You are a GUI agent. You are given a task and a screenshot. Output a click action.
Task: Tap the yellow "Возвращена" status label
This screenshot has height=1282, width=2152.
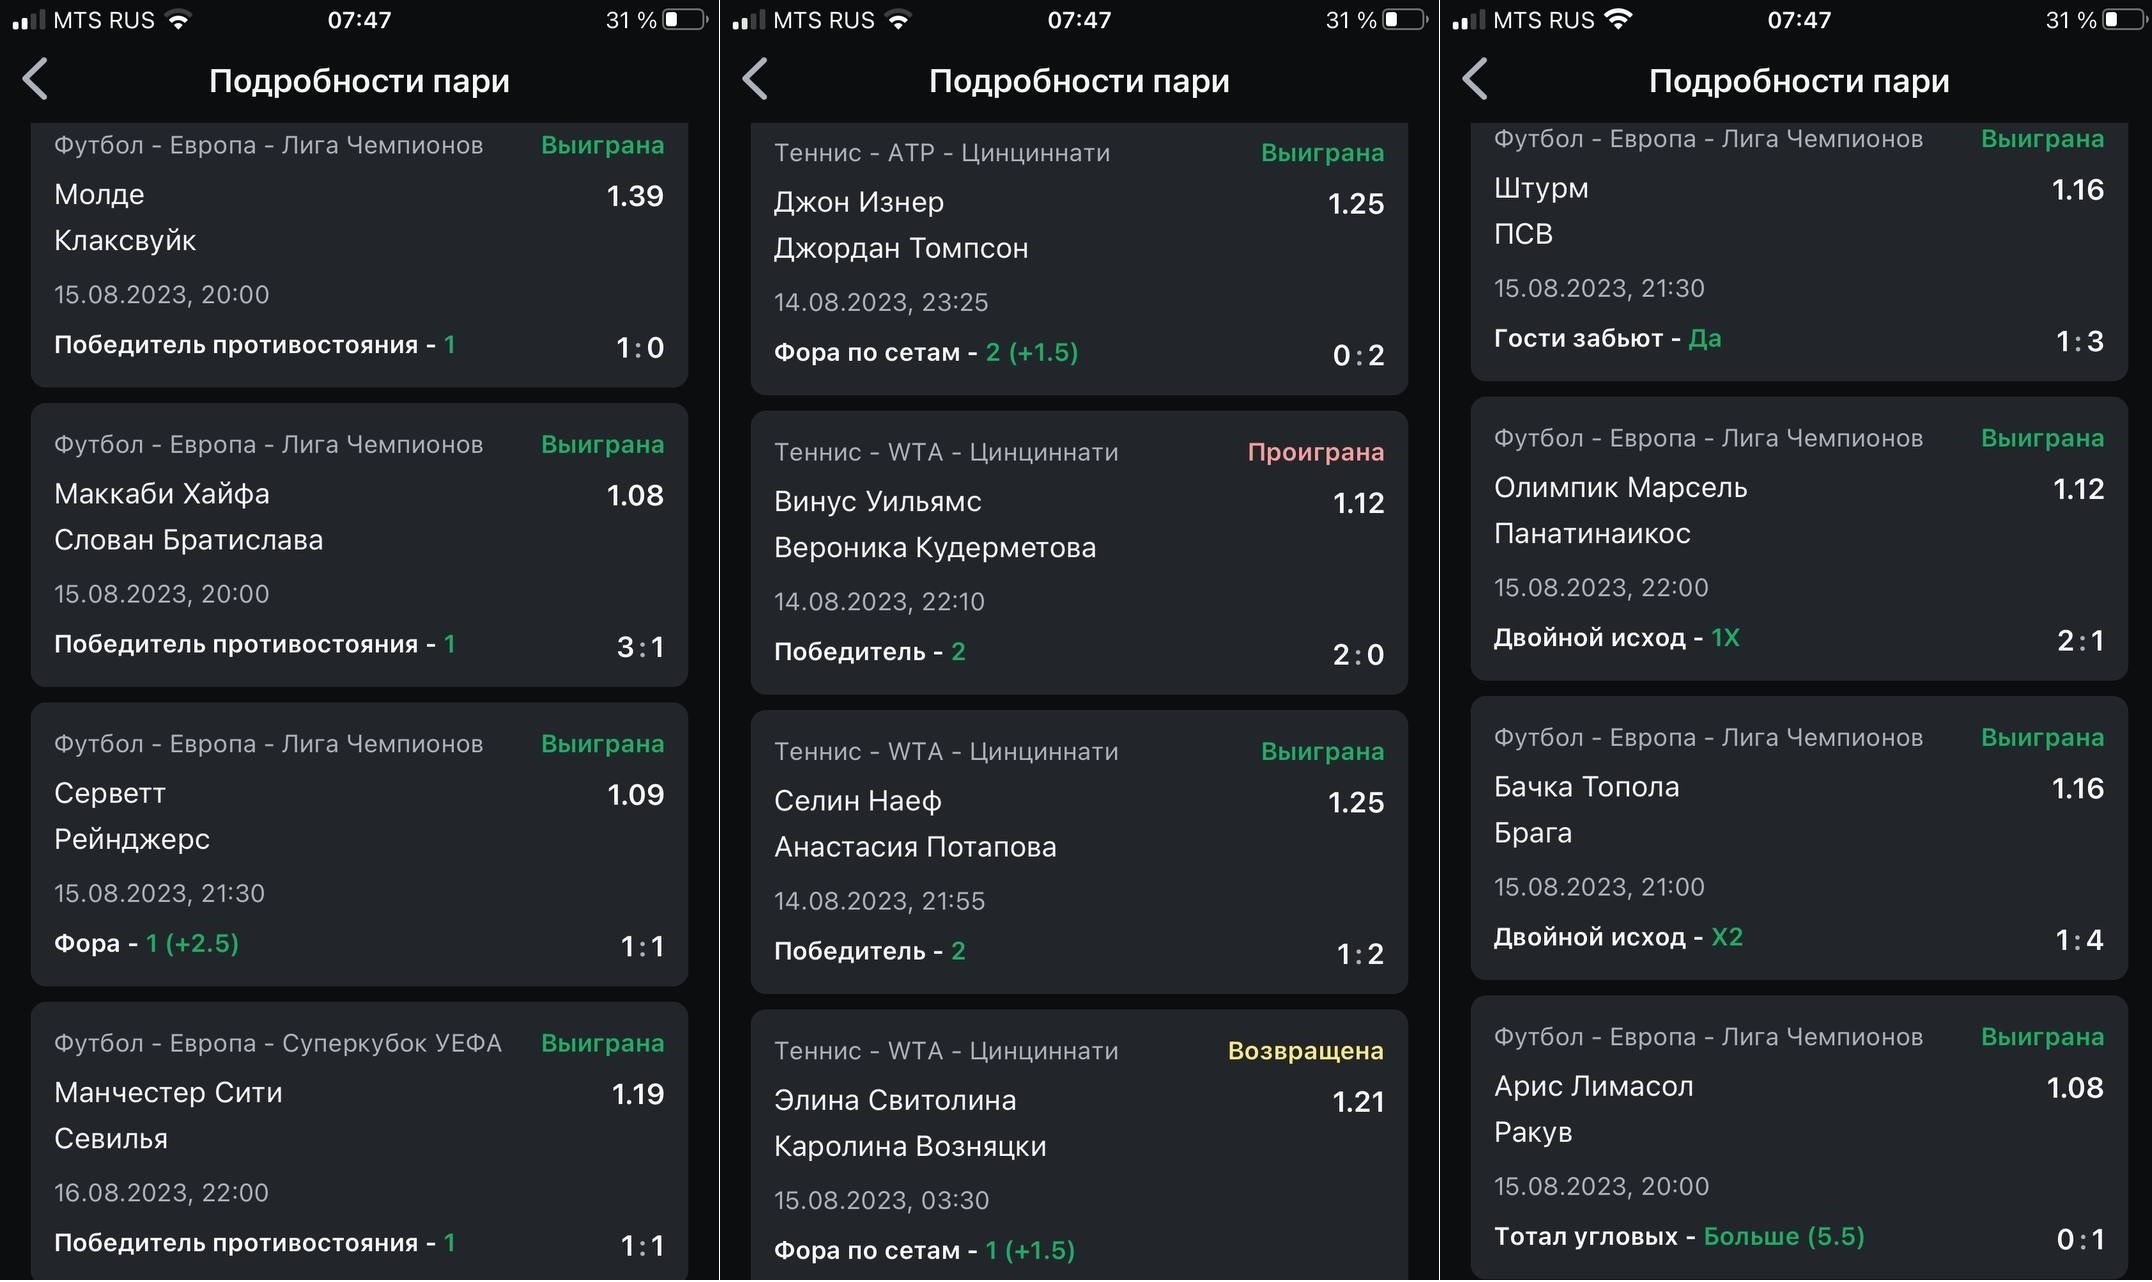pyautogui.click(x=1305, y=1051)
